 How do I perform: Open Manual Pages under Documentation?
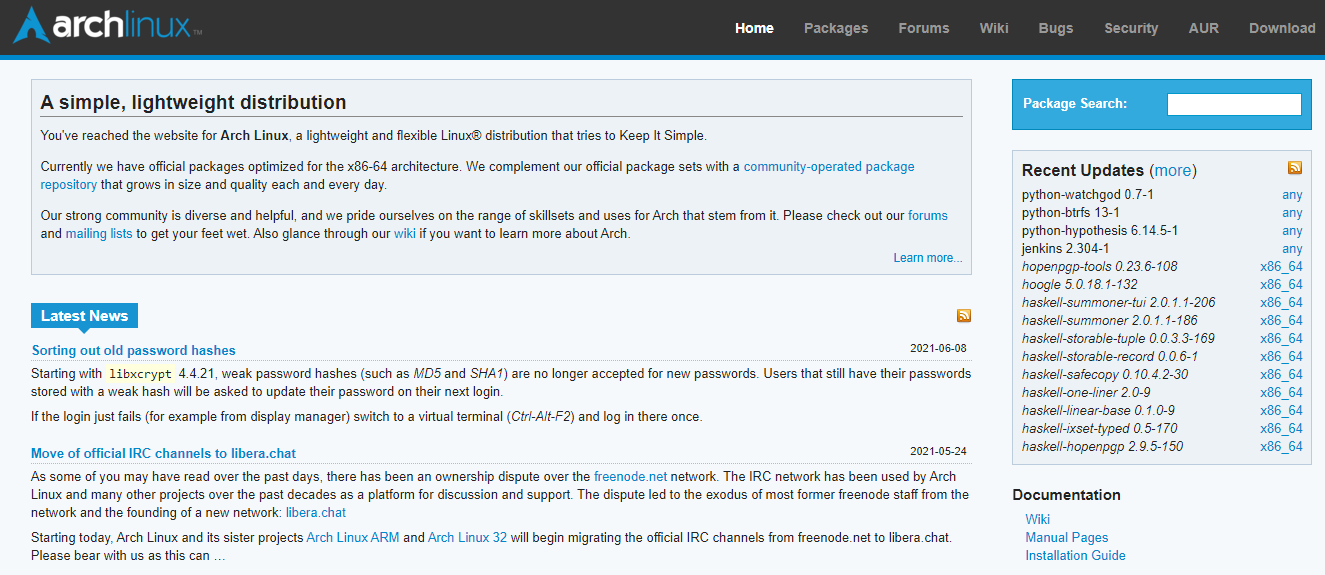pos(1066,538)
